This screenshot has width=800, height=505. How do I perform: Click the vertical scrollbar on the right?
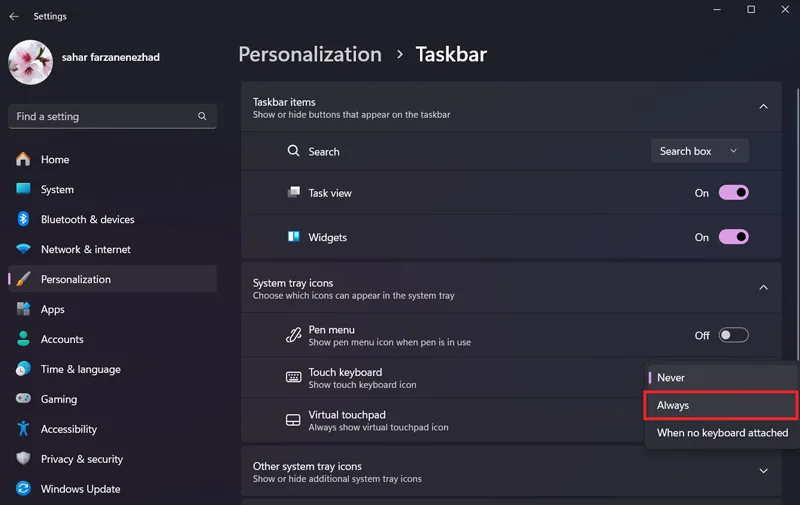tap(797, 224)
